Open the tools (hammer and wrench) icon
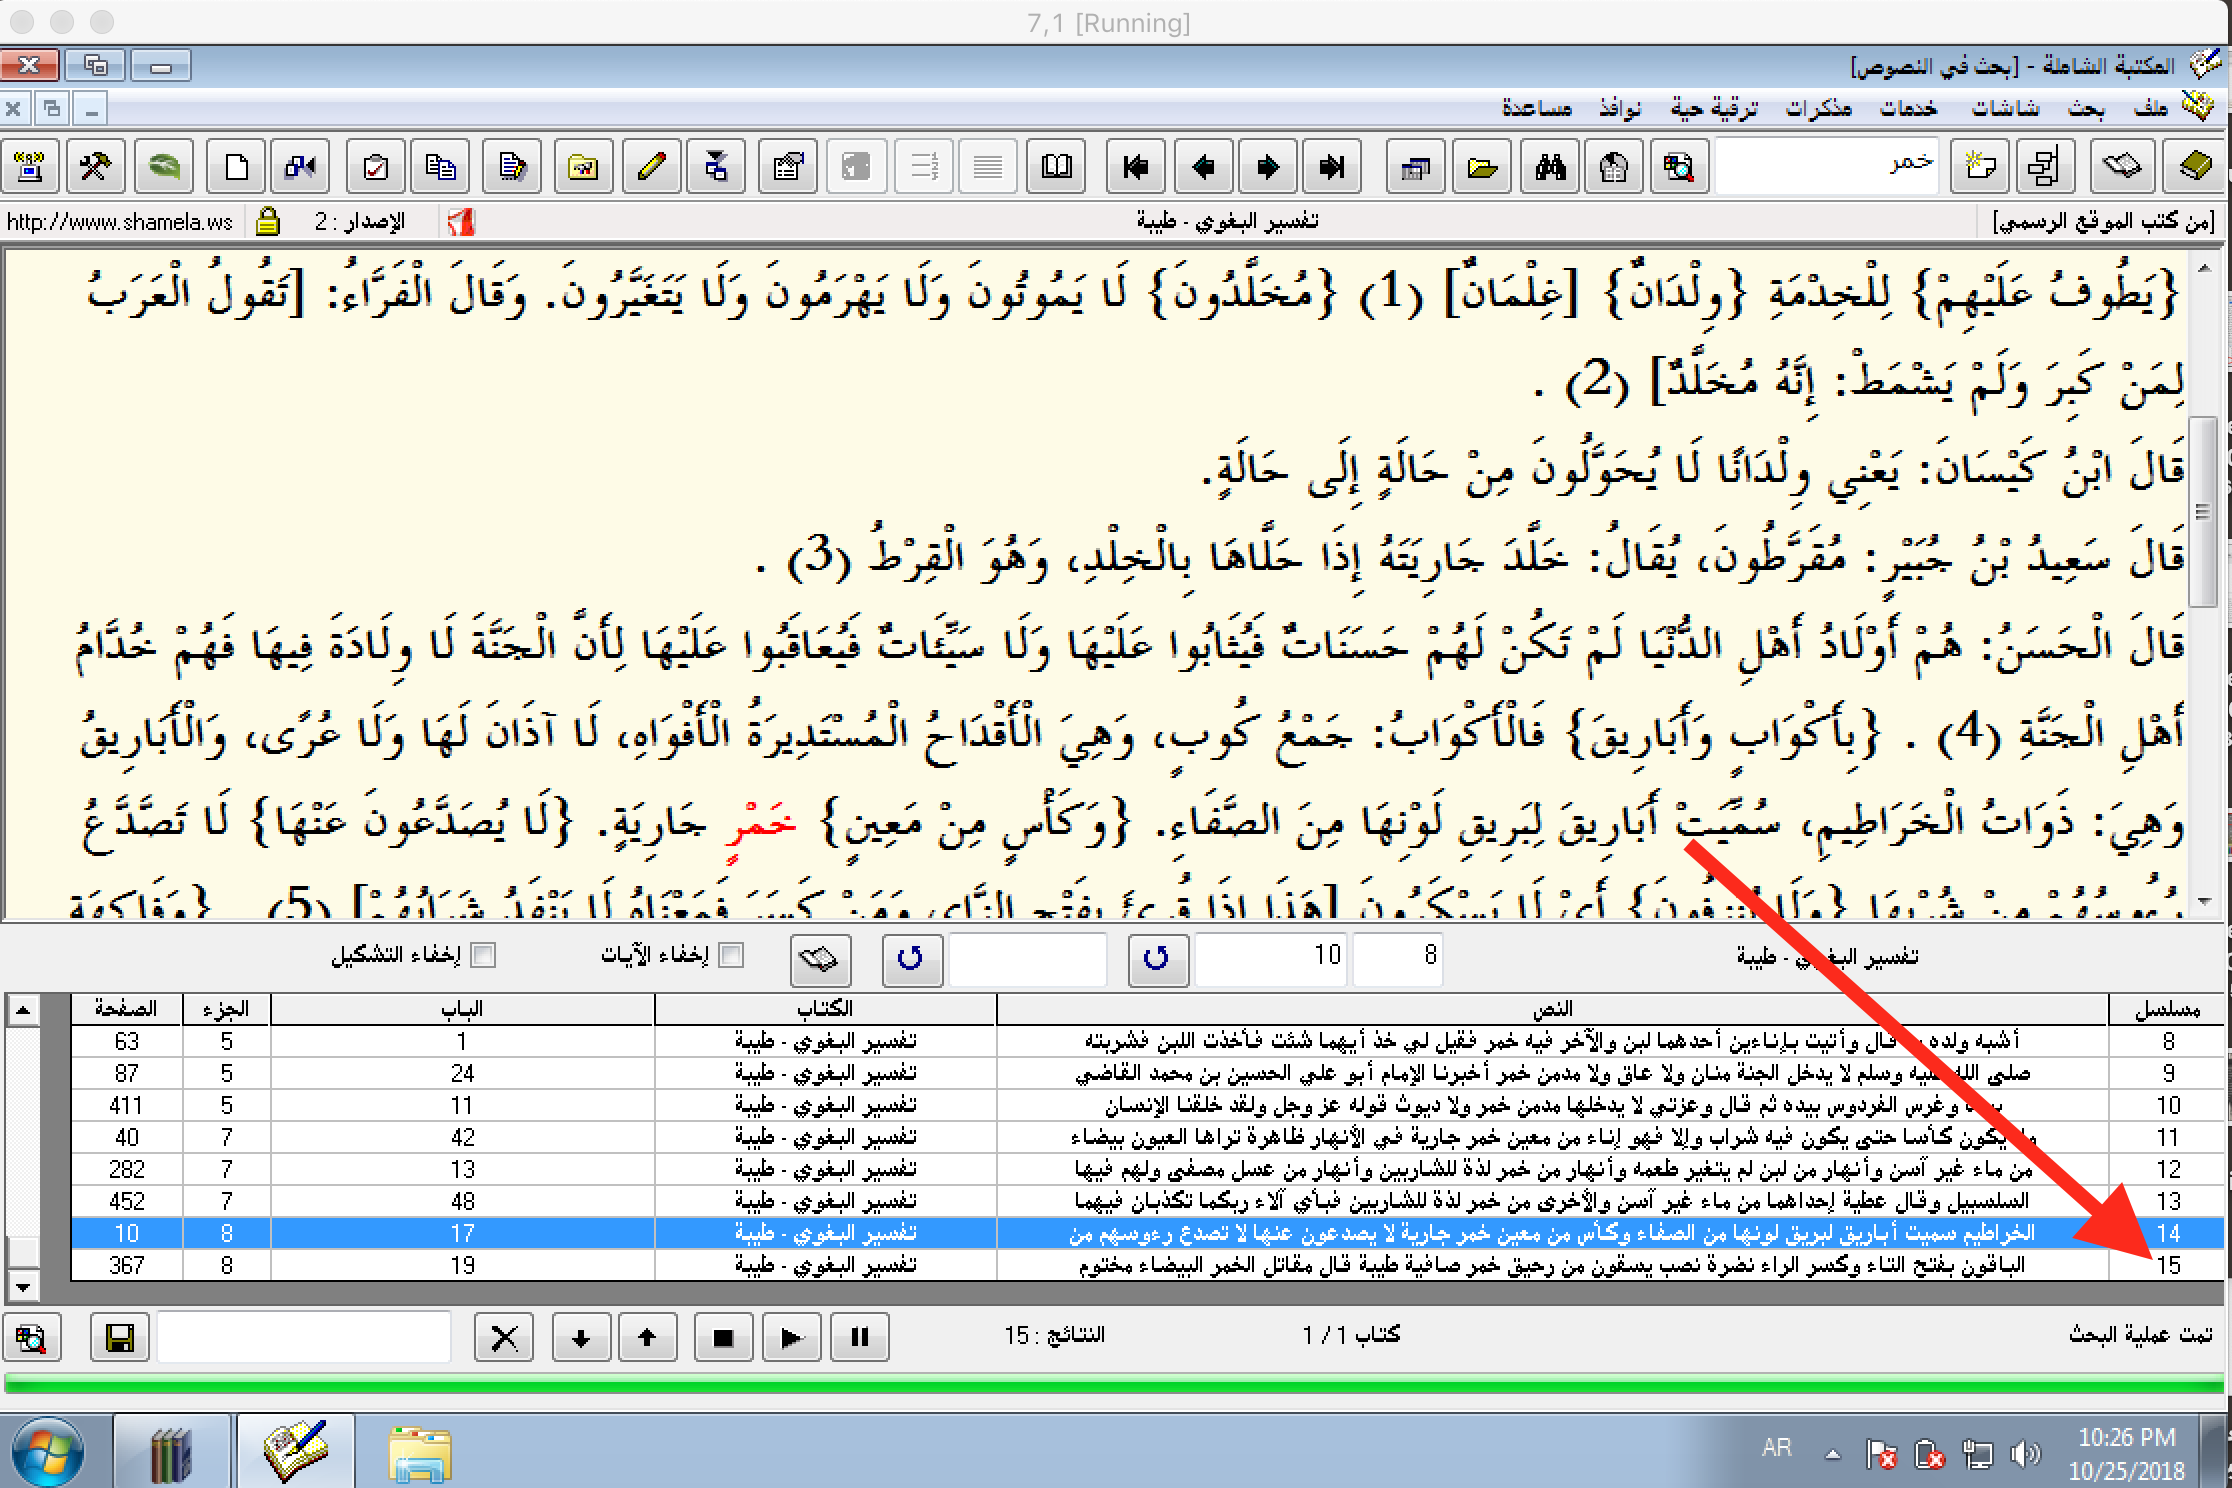The width and height of the screenshot is (2232, 1488). (x=95, y=167)
